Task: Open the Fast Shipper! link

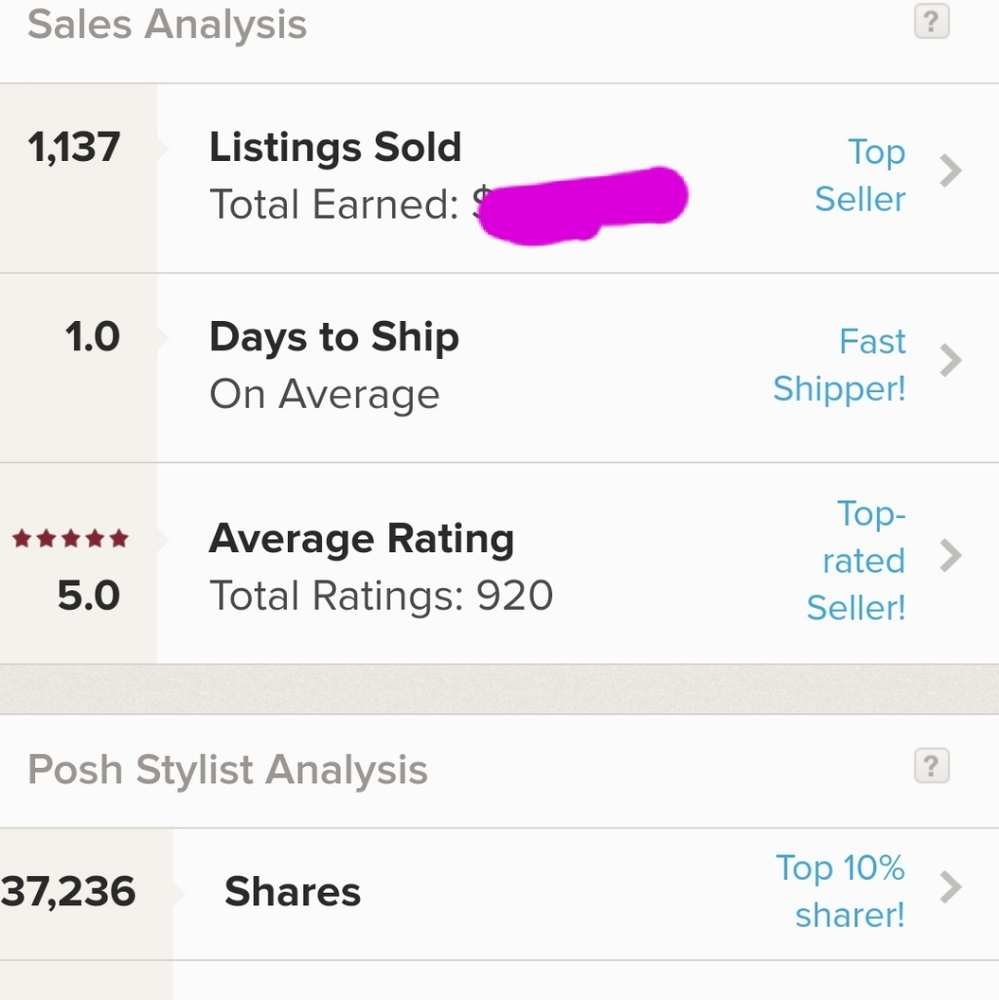Action: pos(840,365)
